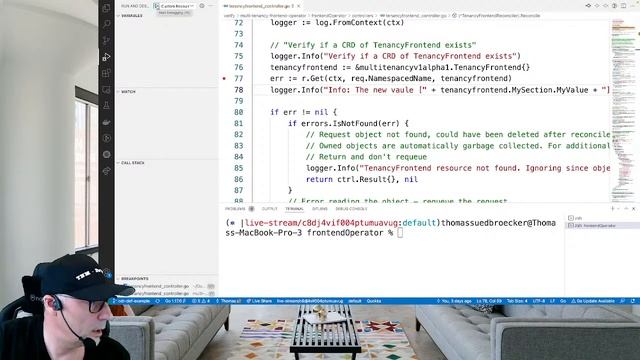Start debugging with green play icon

point(156,6)
